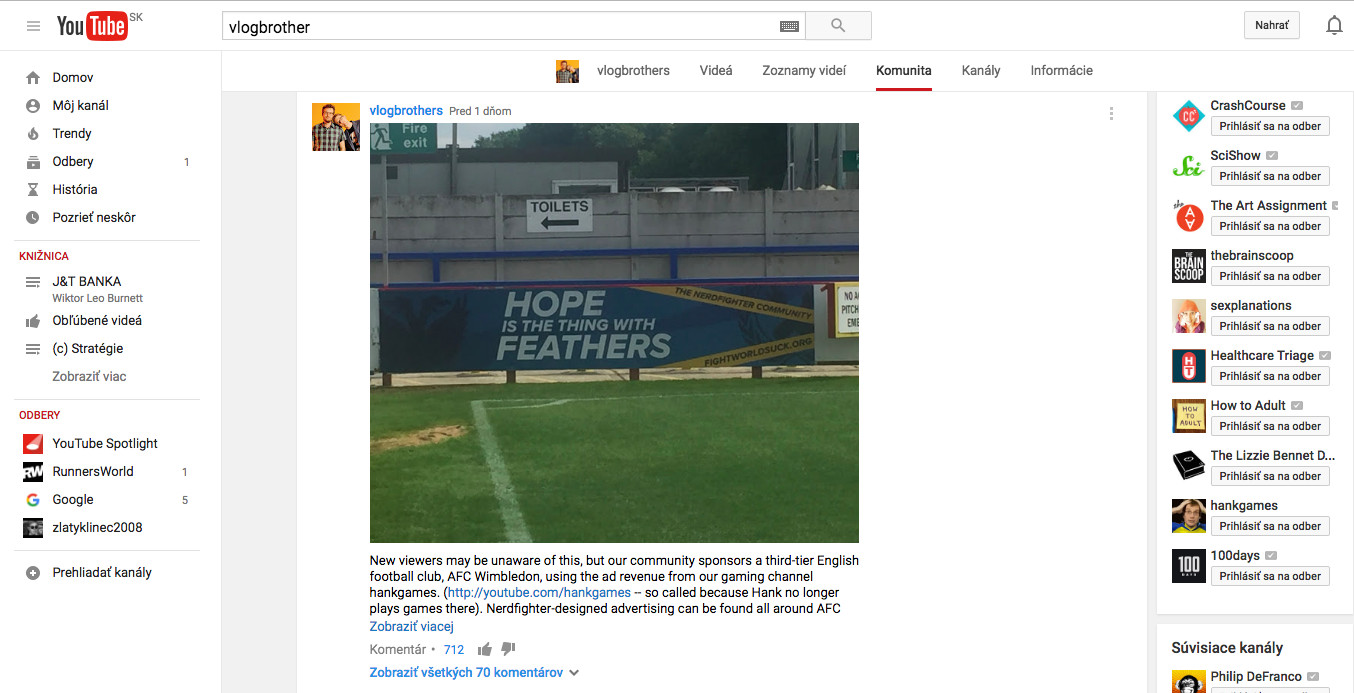Click the Nahrať upload button
The width and height of the screenshot is (1354, 693).
click(x=1271, y=26)
